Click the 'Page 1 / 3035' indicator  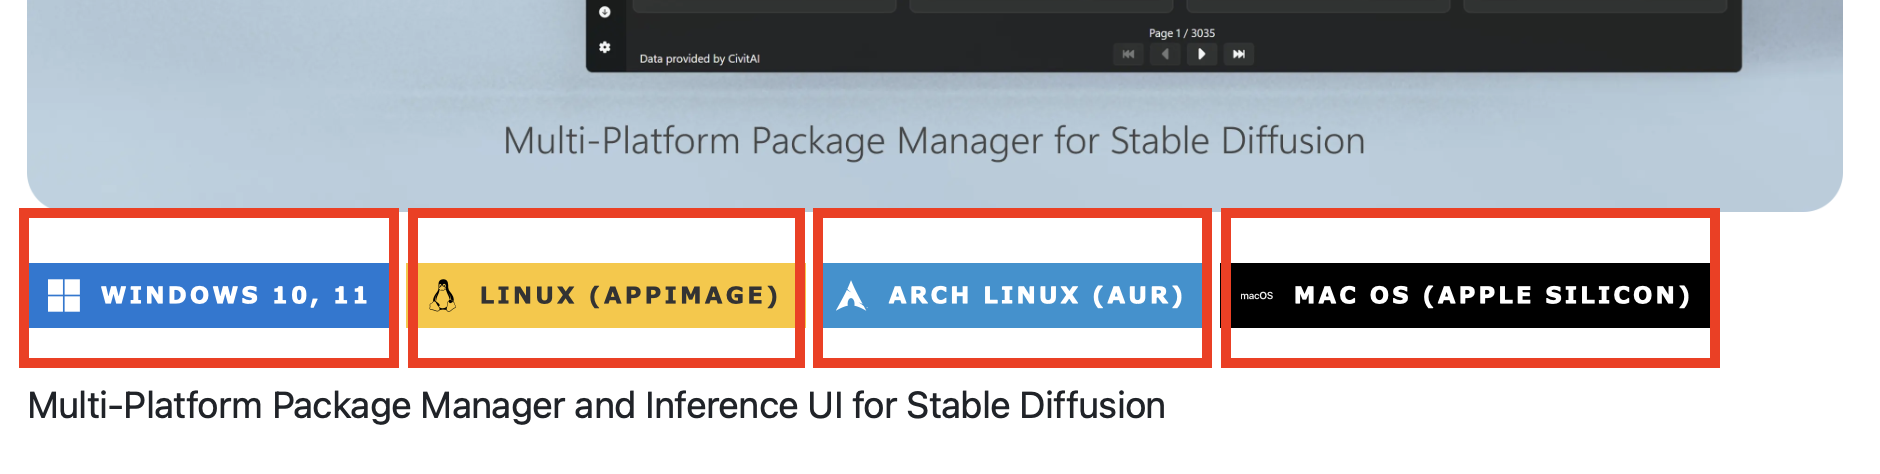(1181, 33)
